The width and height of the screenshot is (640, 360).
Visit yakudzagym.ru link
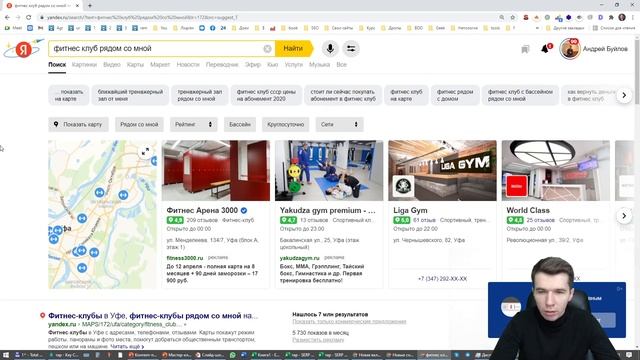pyautogui.click(x=300, y=258)
